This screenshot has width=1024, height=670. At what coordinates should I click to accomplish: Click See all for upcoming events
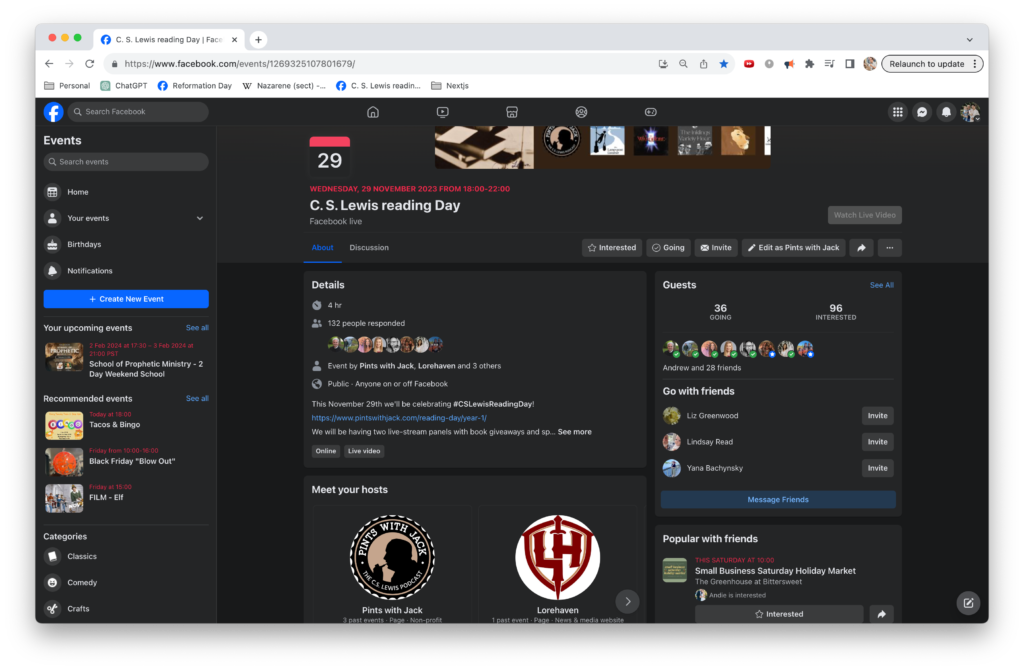tap(197, 328)
